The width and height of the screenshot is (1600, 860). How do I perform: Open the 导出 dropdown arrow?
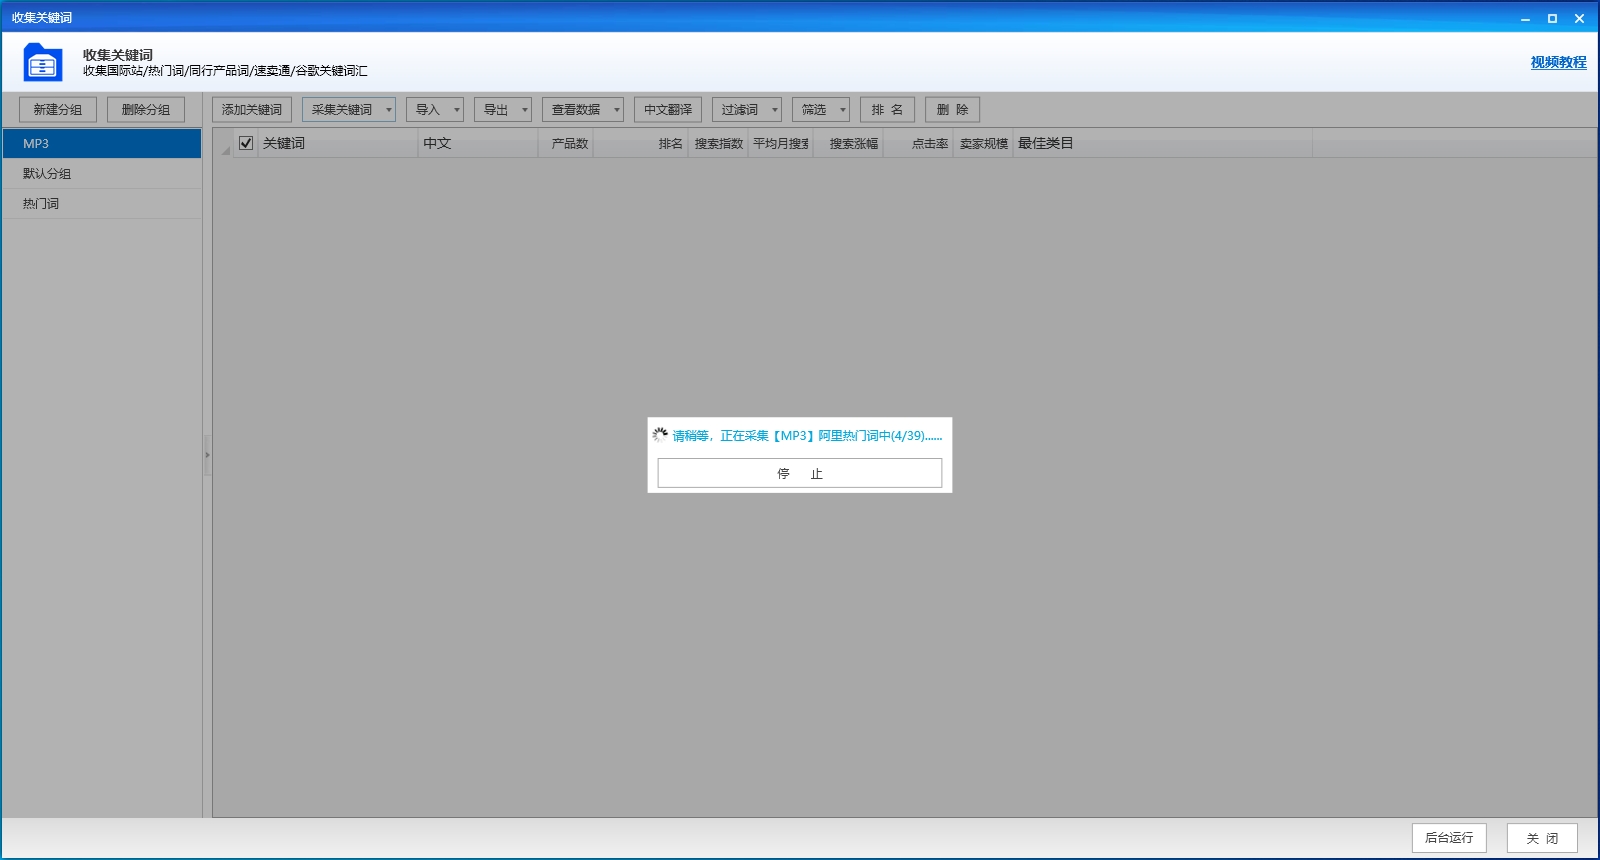[525, 110]
